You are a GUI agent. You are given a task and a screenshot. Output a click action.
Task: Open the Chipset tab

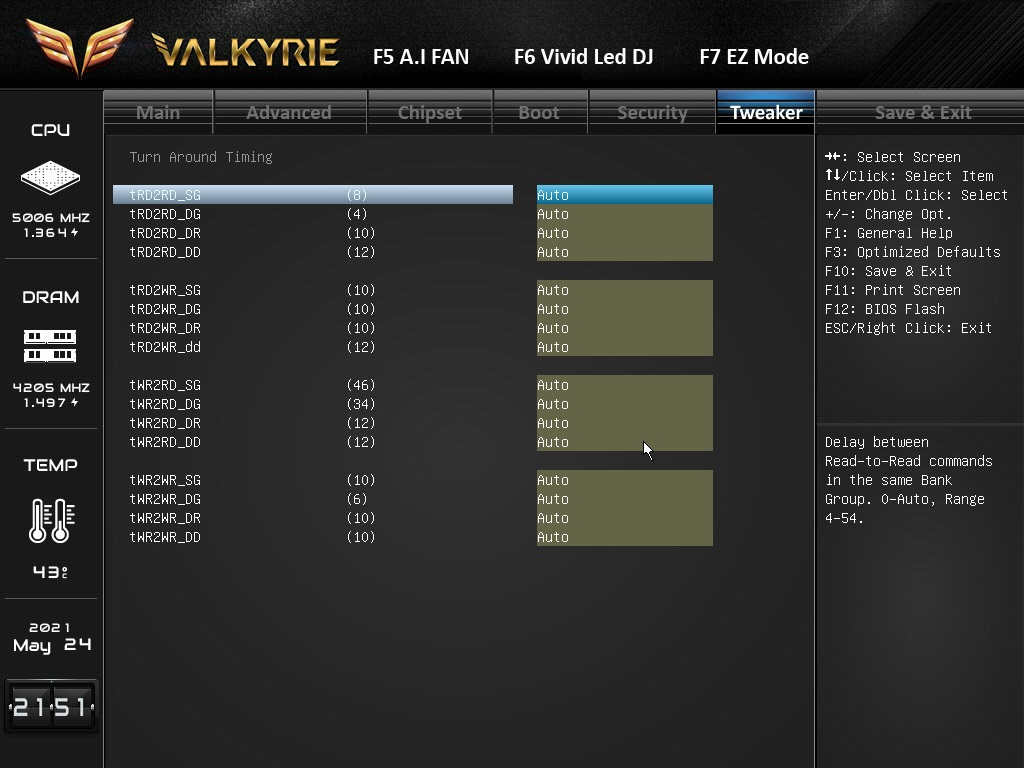click(429, 112)
